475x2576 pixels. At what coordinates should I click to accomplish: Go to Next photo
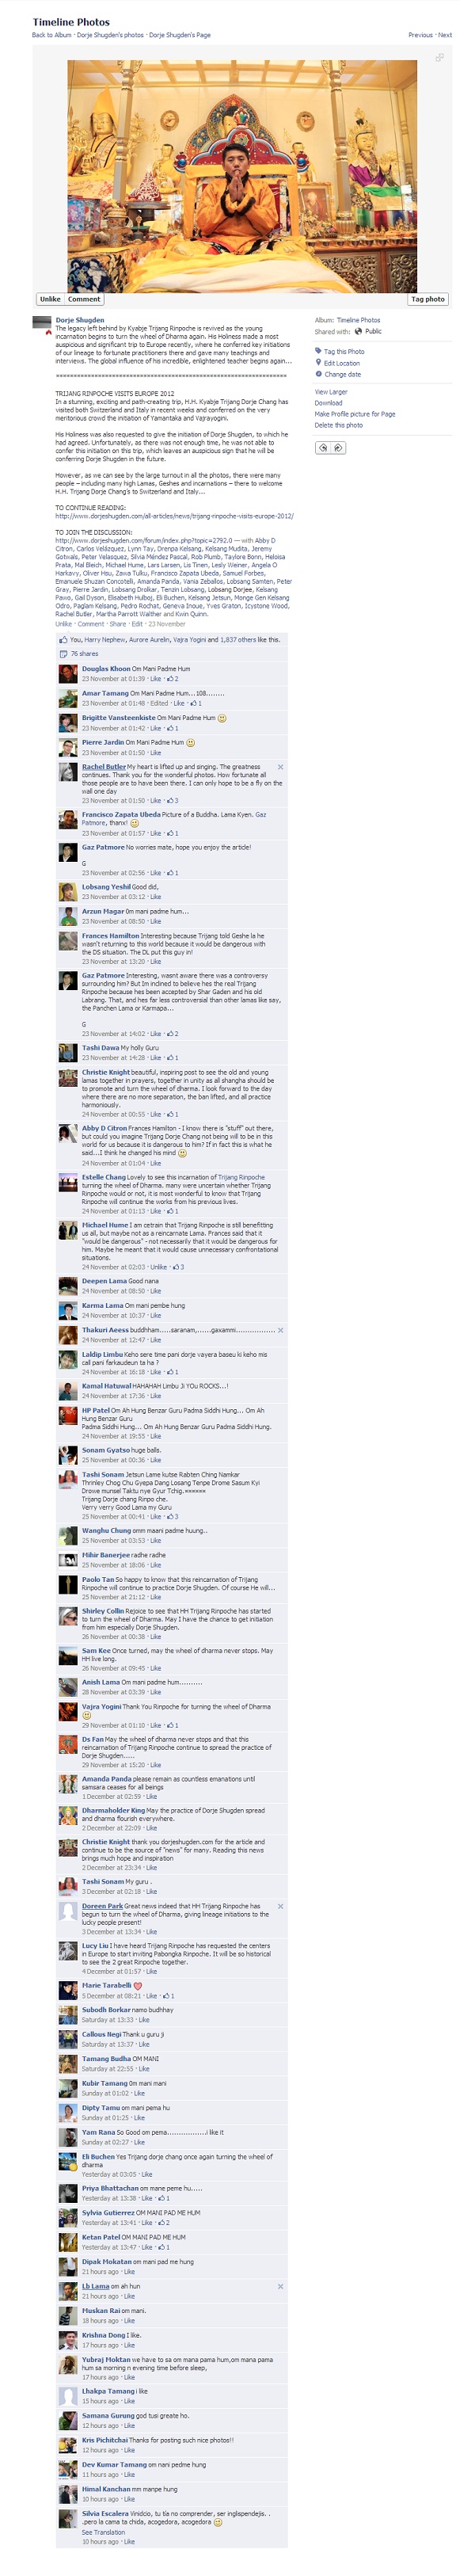[x=445, y=35]
